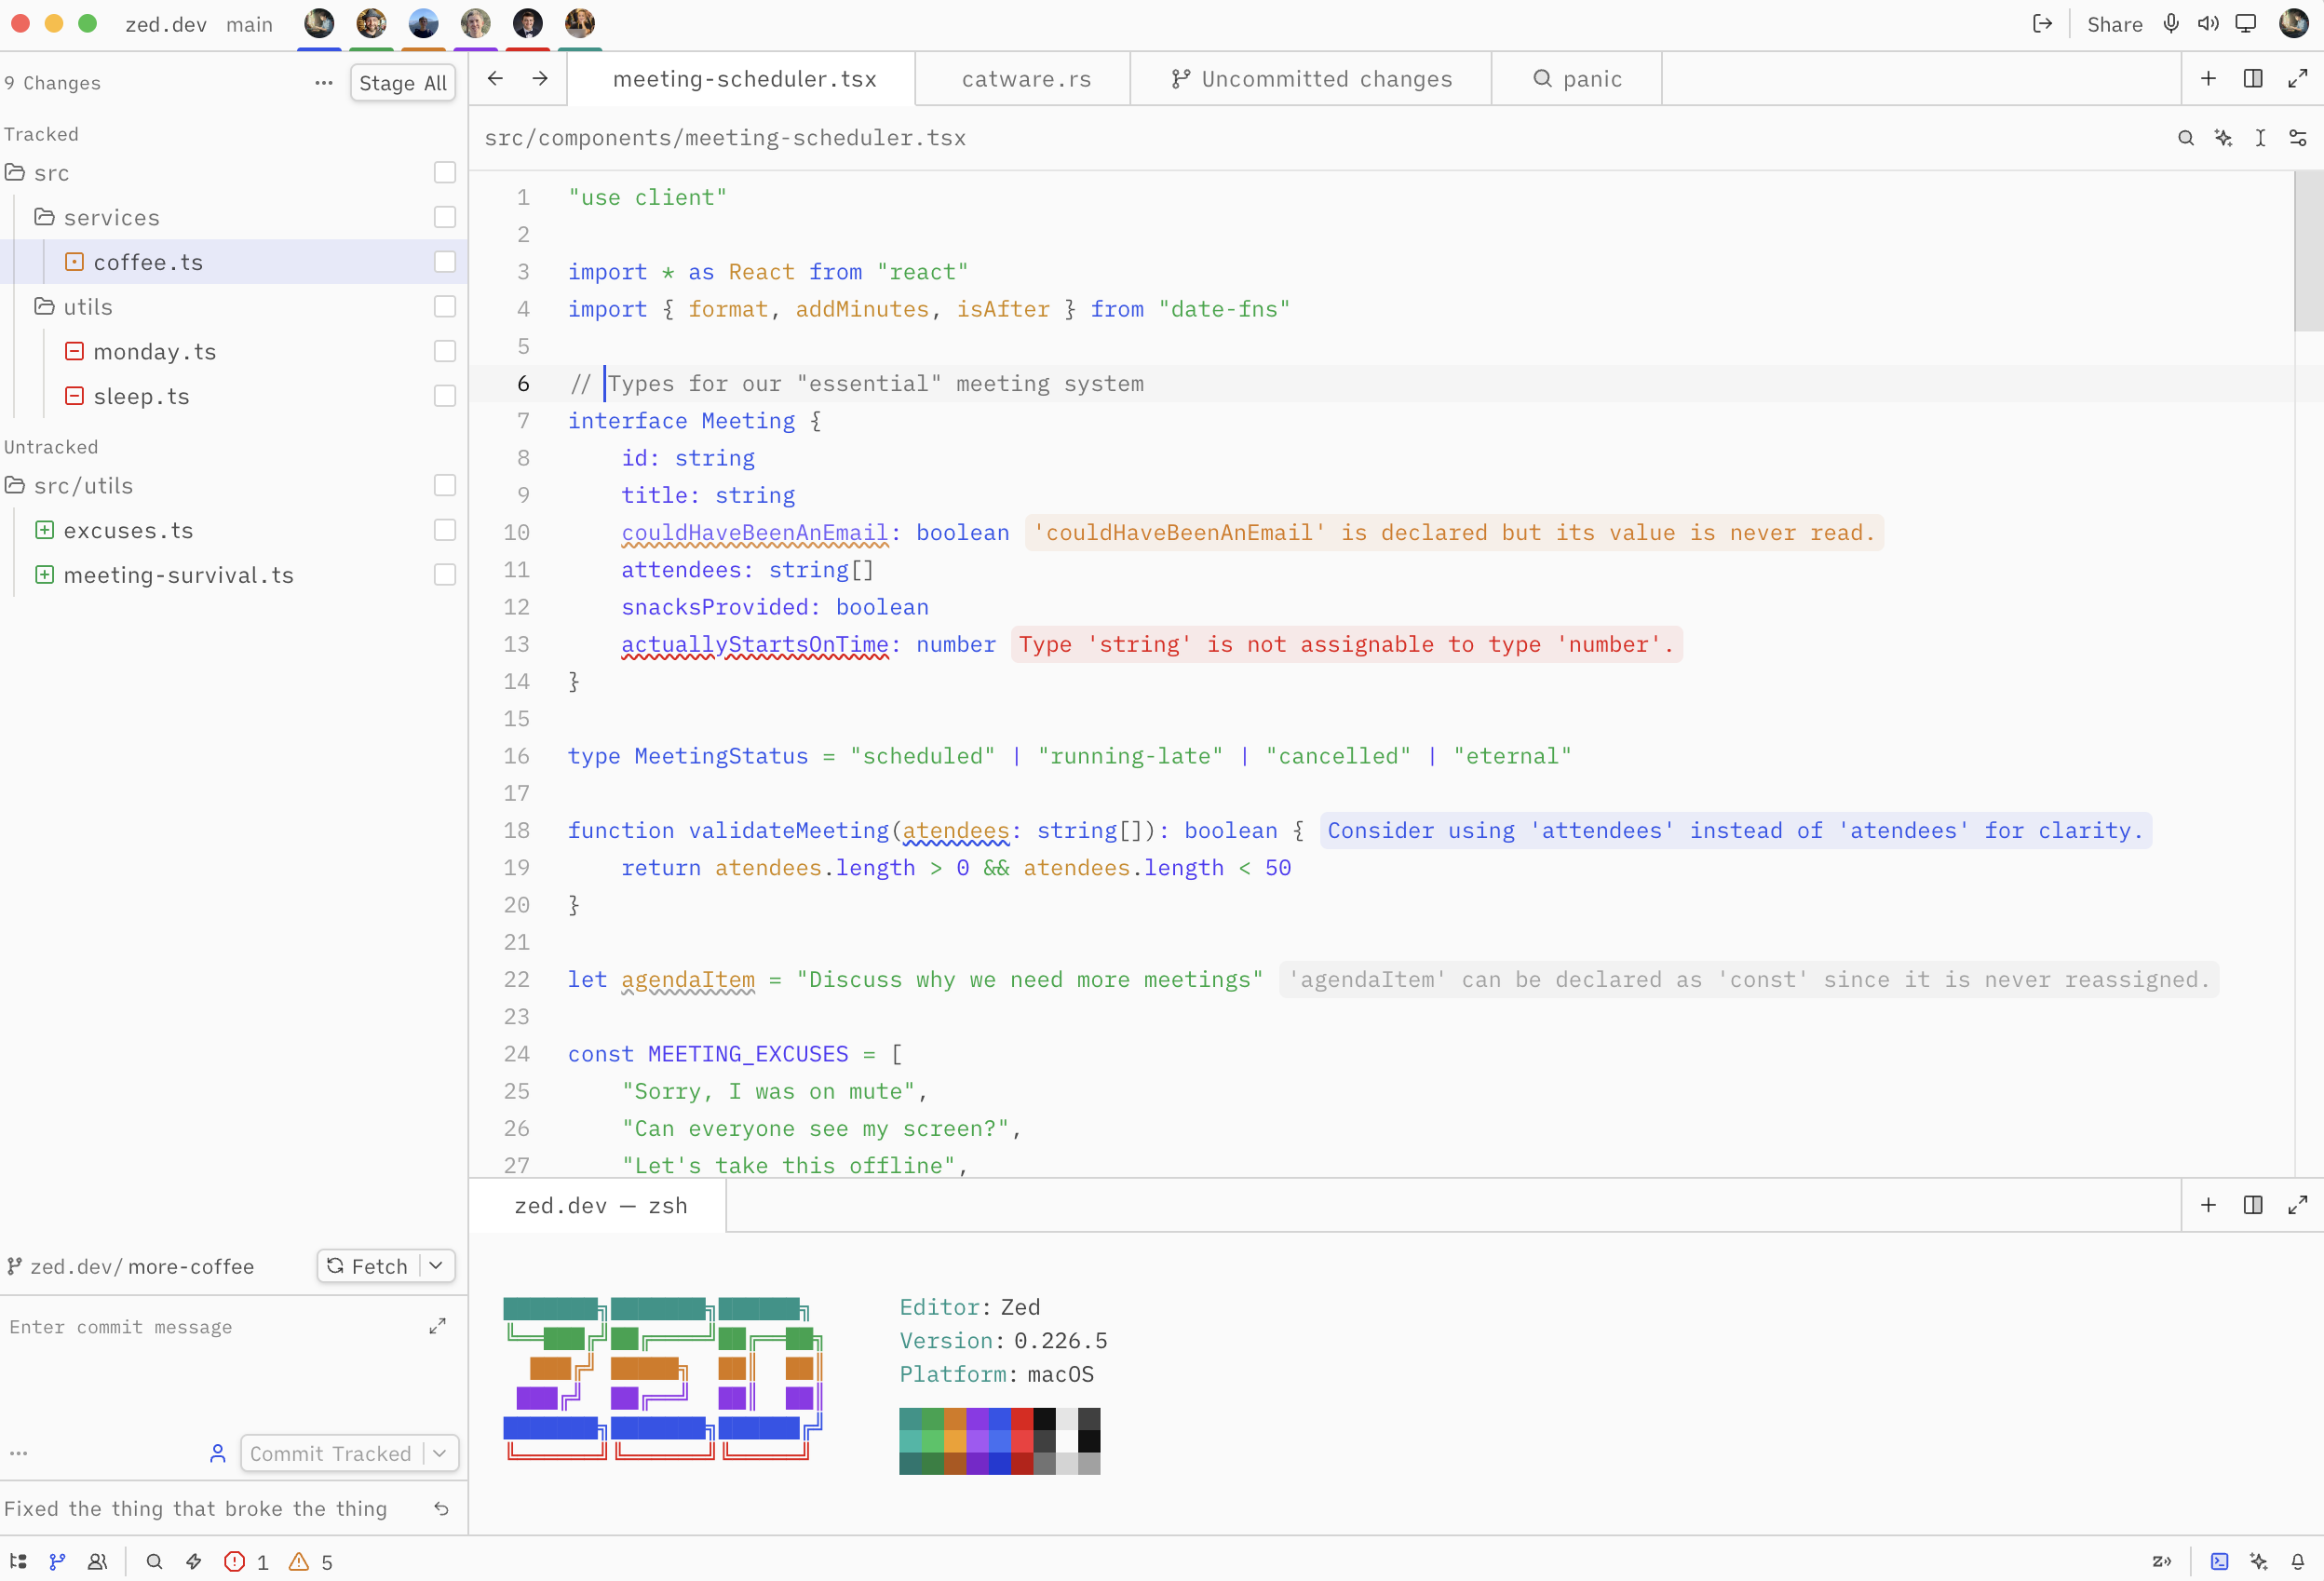Click the screen share monitor icon
The width and height of the screenshot is (2324, 1581).
[2246, 24]
